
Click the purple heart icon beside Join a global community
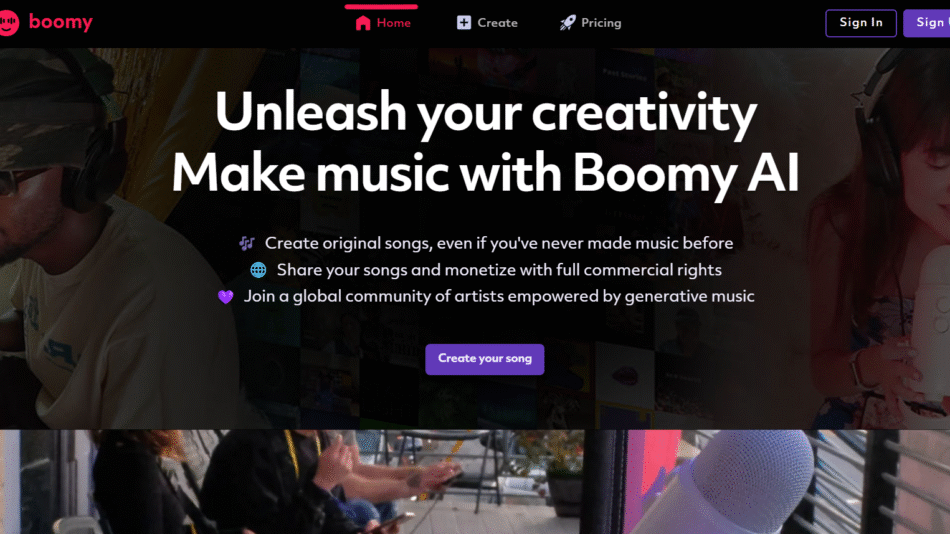225,296
